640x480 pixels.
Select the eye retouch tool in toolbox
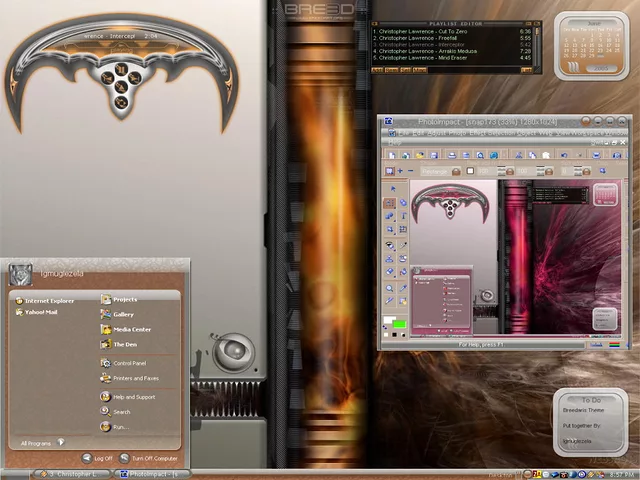(x=390, y=245)
